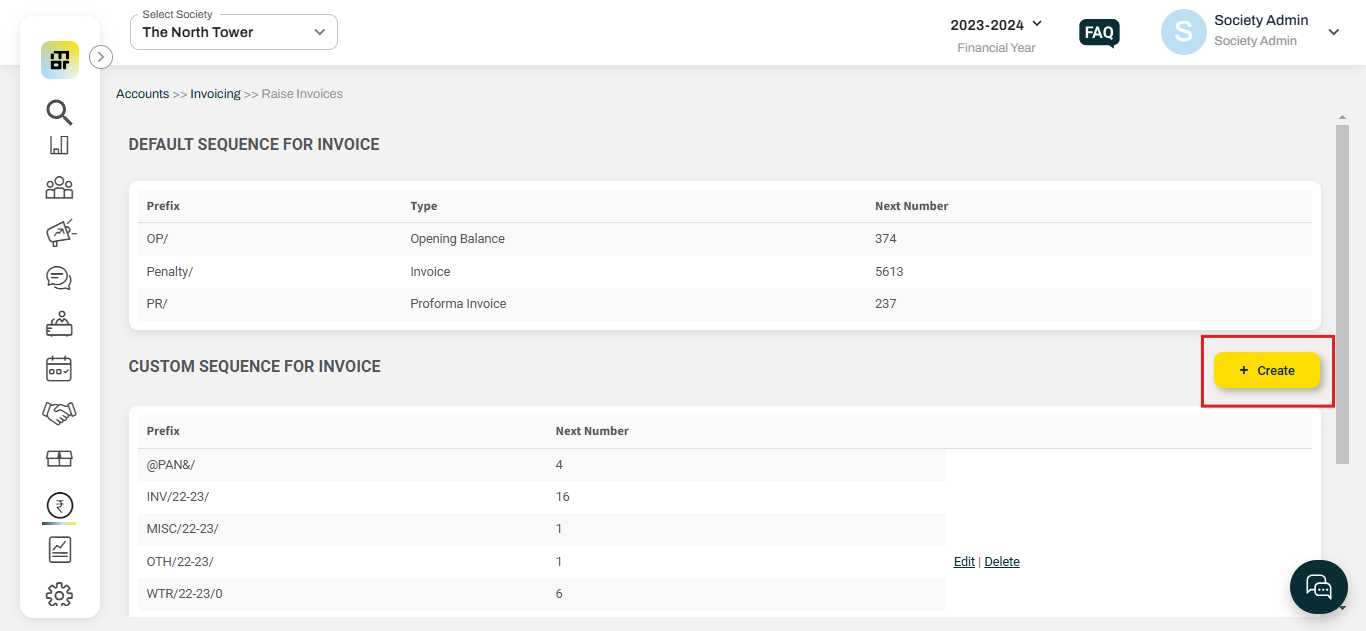This screenshot has height=631, width=1366.
Task: Open Invoicing from the breadcrumb trail
Action: [215, 93]
